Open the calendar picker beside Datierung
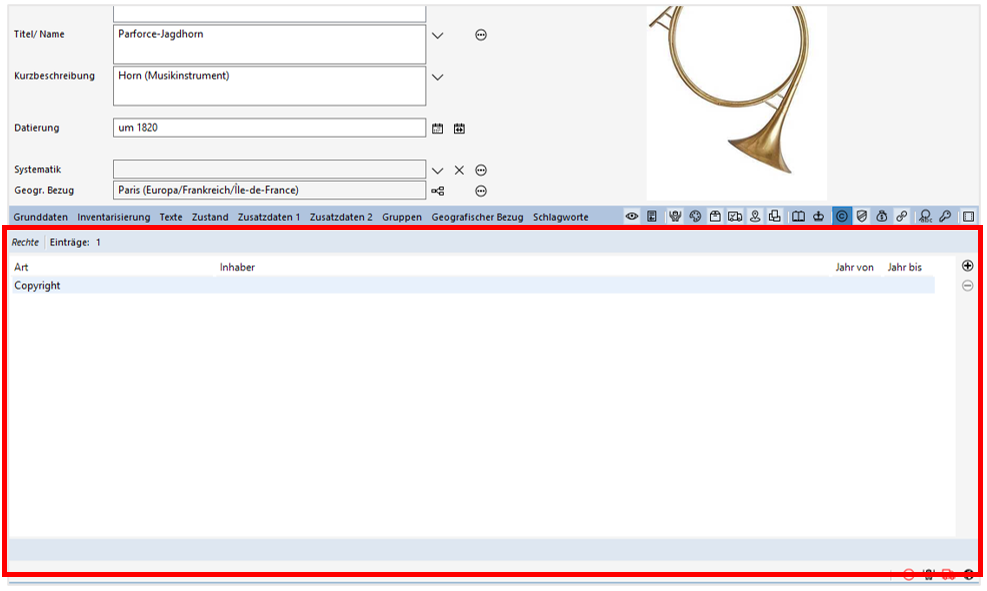Viewport: 987px width, 591px height. (440, 128)
